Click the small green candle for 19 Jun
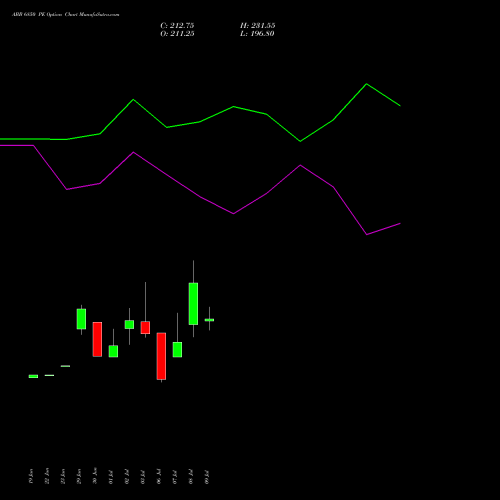Viewport: 500px width, 500px height. (x=33, y=376)
